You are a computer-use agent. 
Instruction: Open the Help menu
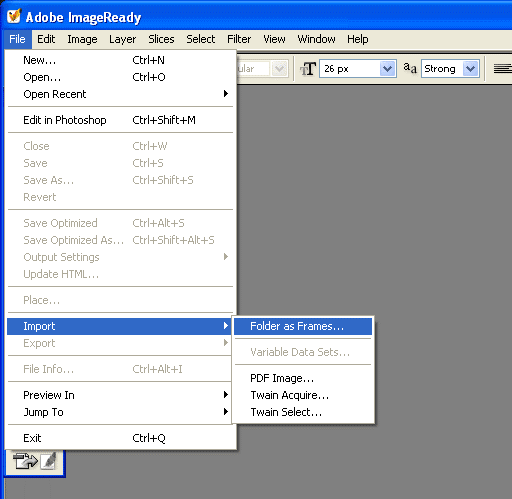[x=358, y=39]
